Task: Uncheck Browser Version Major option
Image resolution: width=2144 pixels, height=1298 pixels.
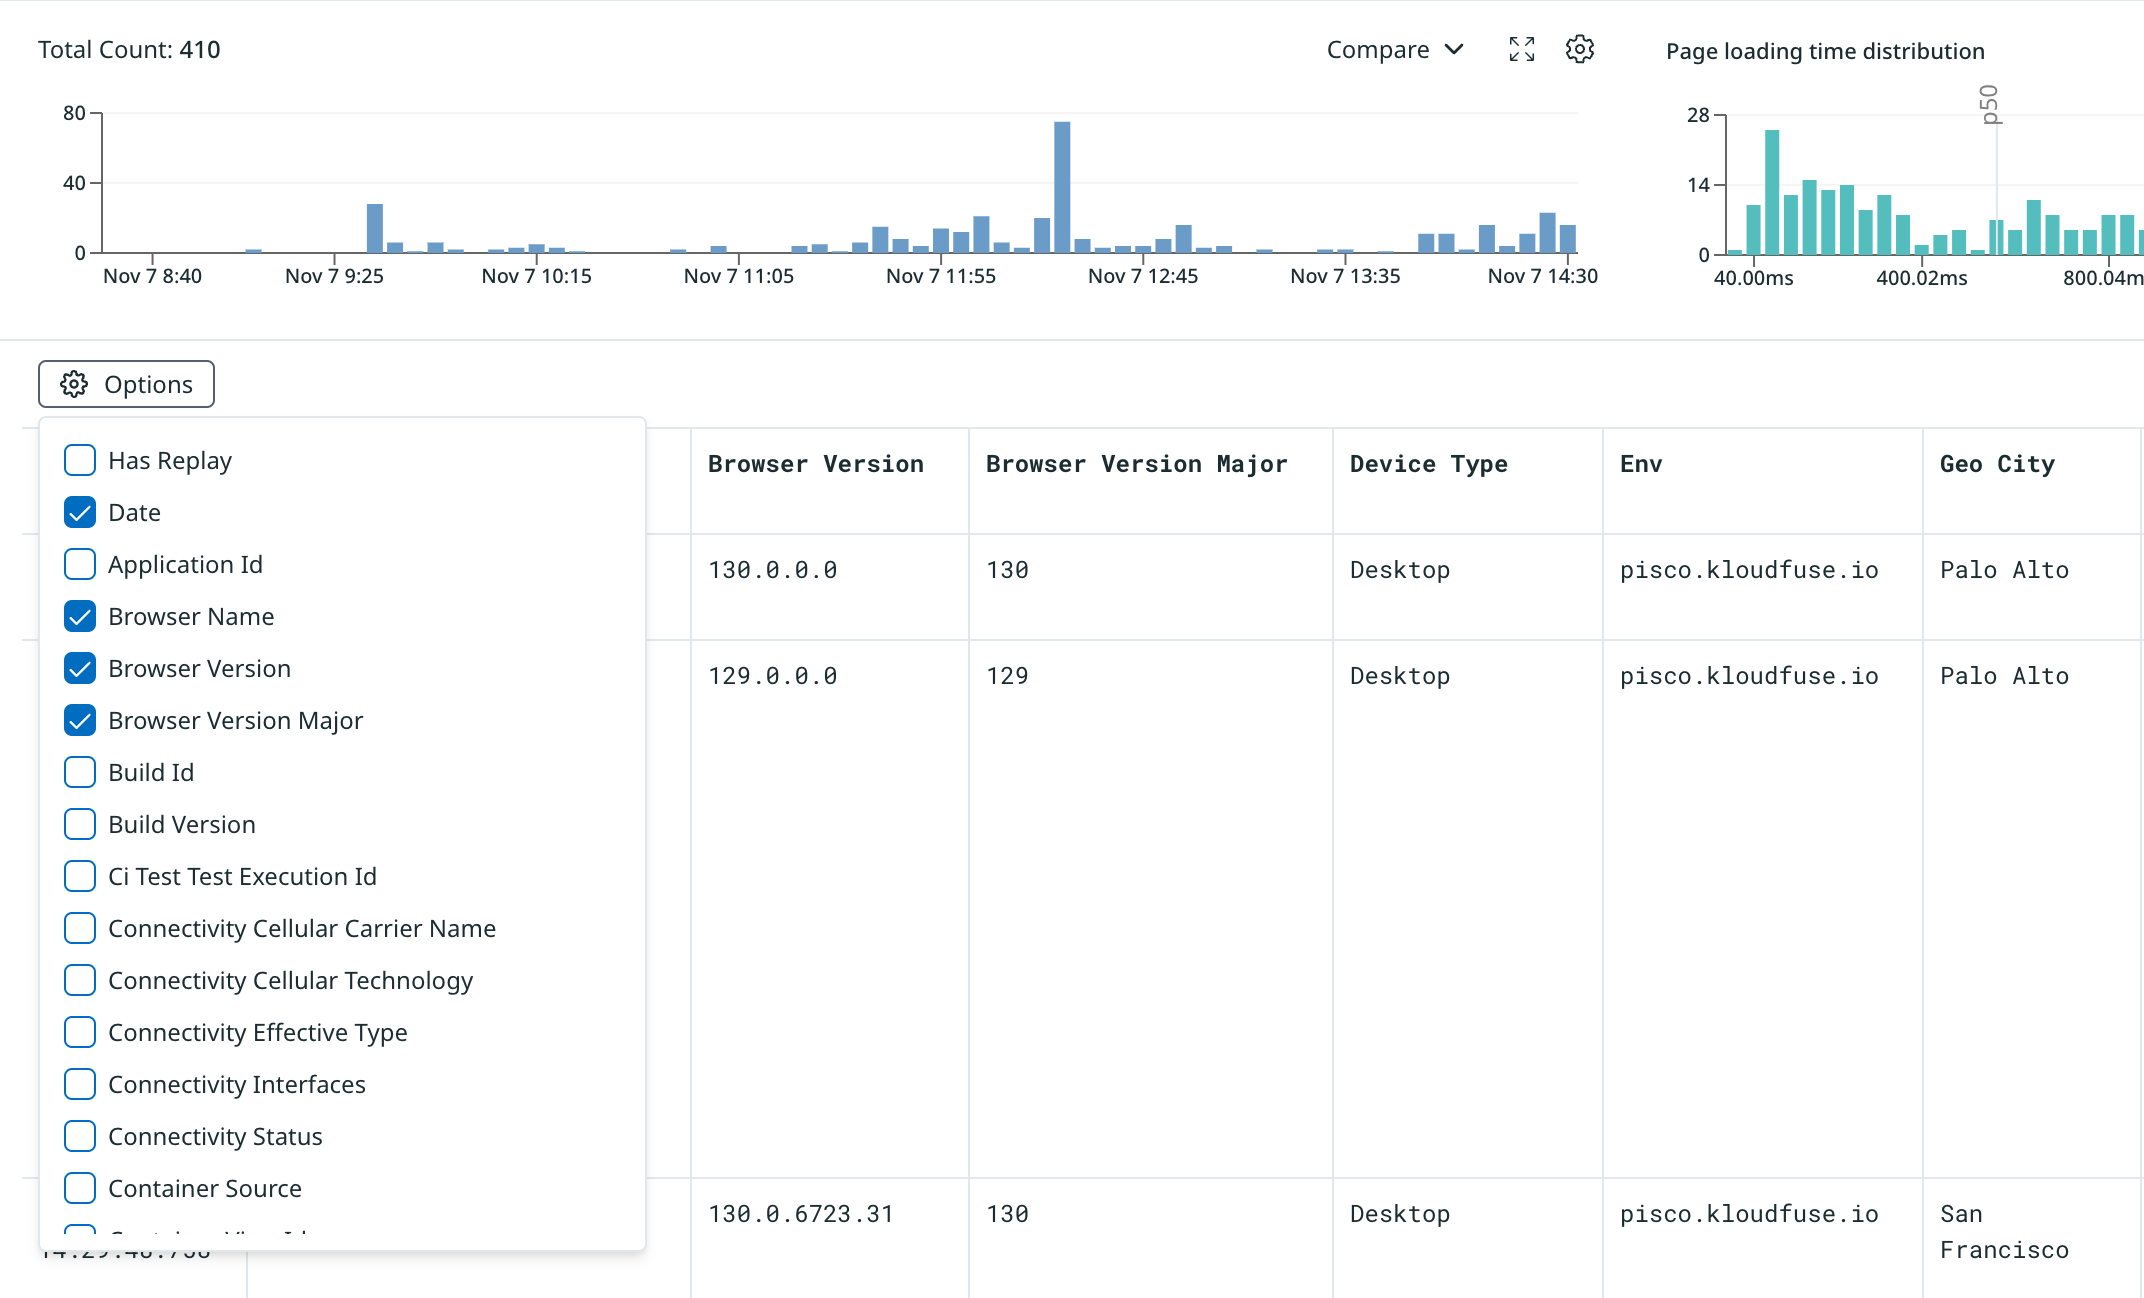Action: [x=80, y=720]
